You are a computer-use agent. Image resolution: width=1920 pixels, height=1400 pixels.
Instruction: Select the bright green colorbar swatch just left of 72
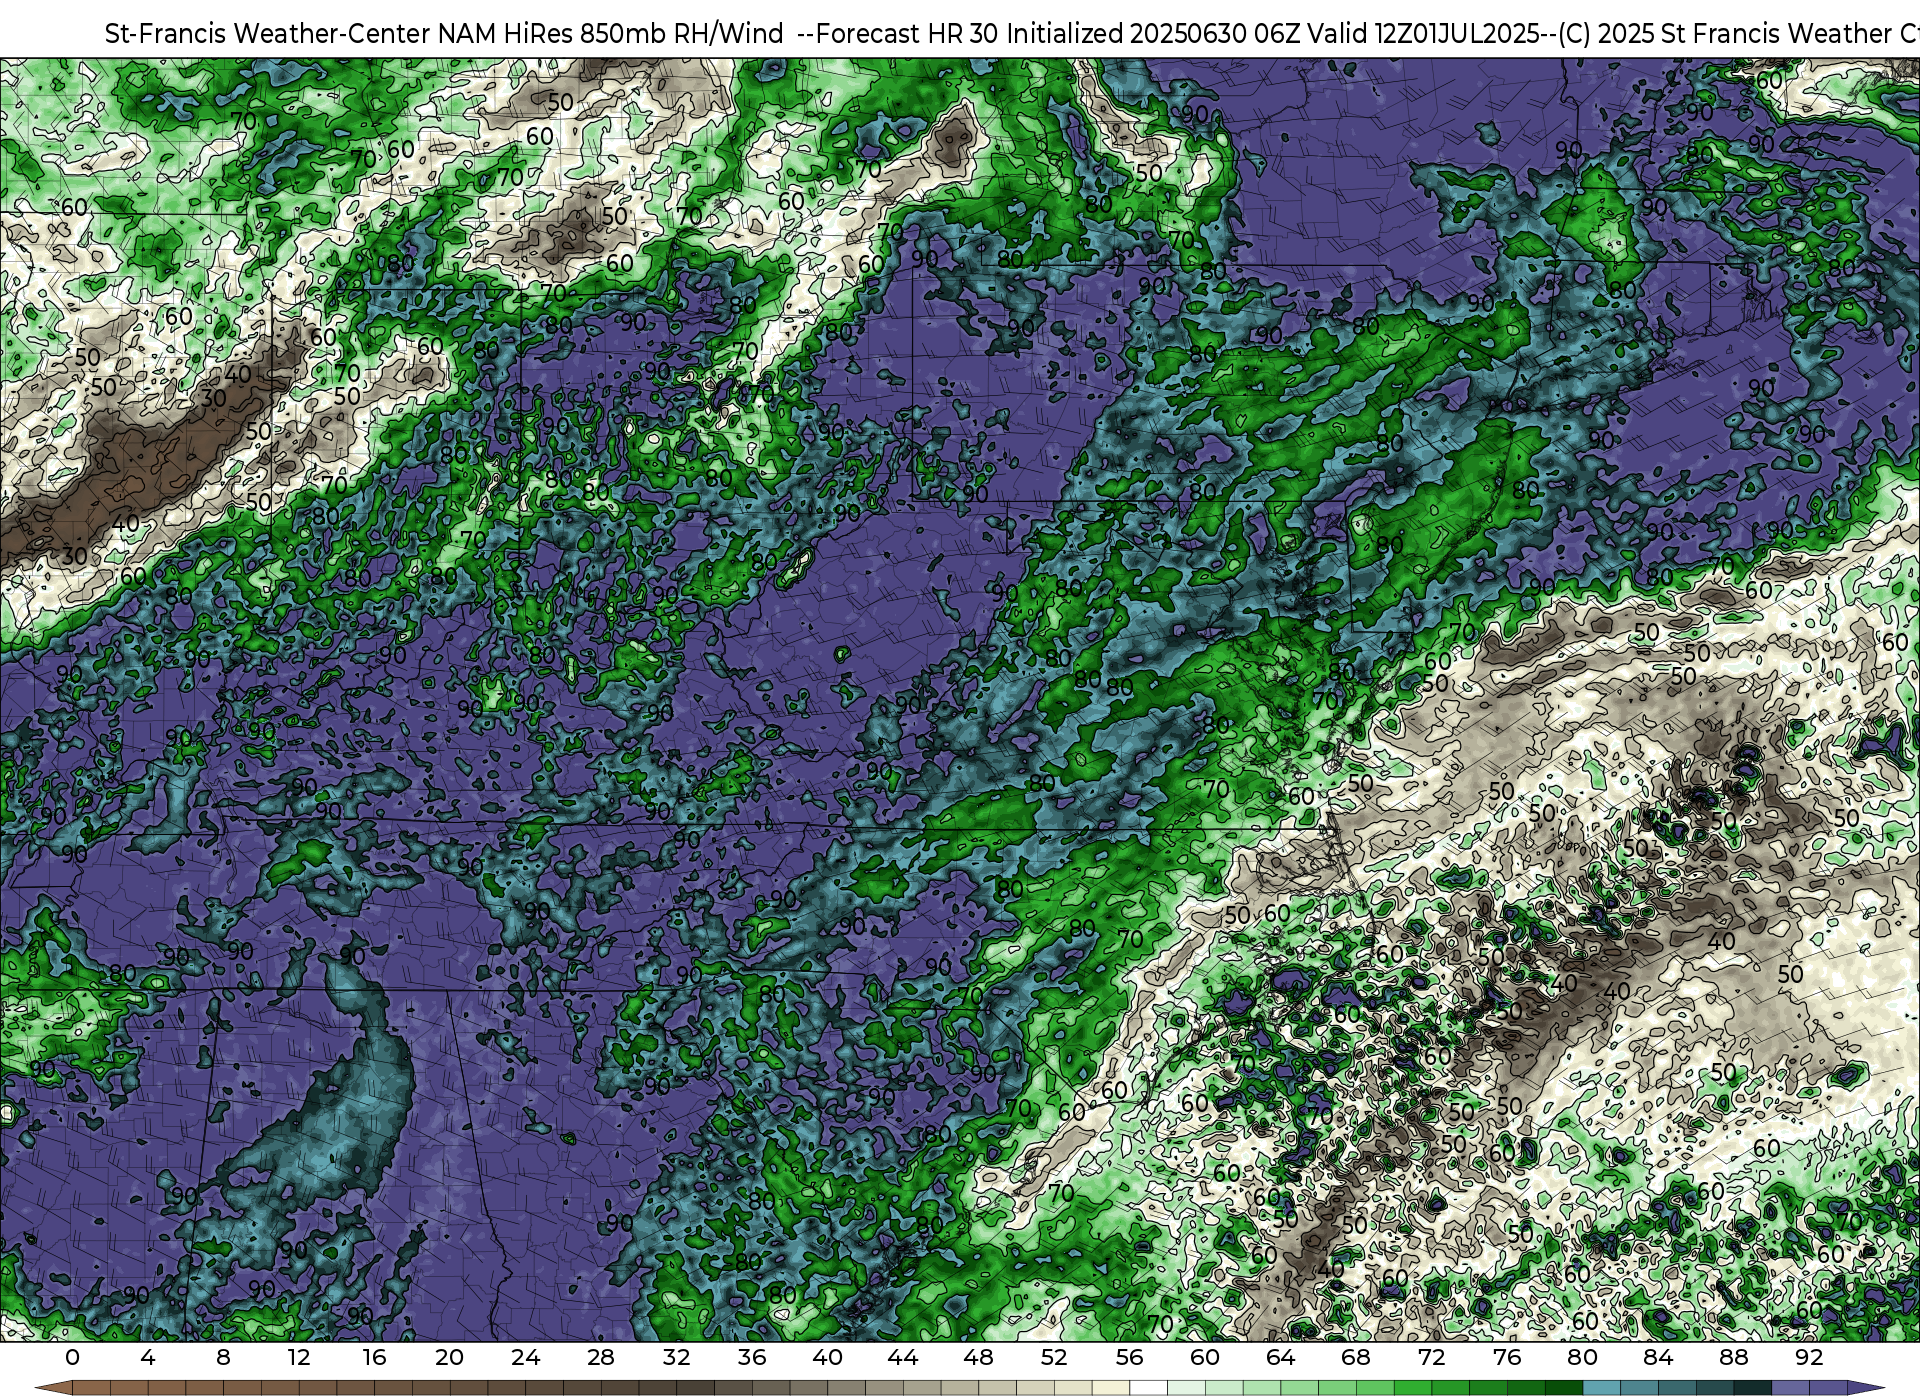1412,1388
